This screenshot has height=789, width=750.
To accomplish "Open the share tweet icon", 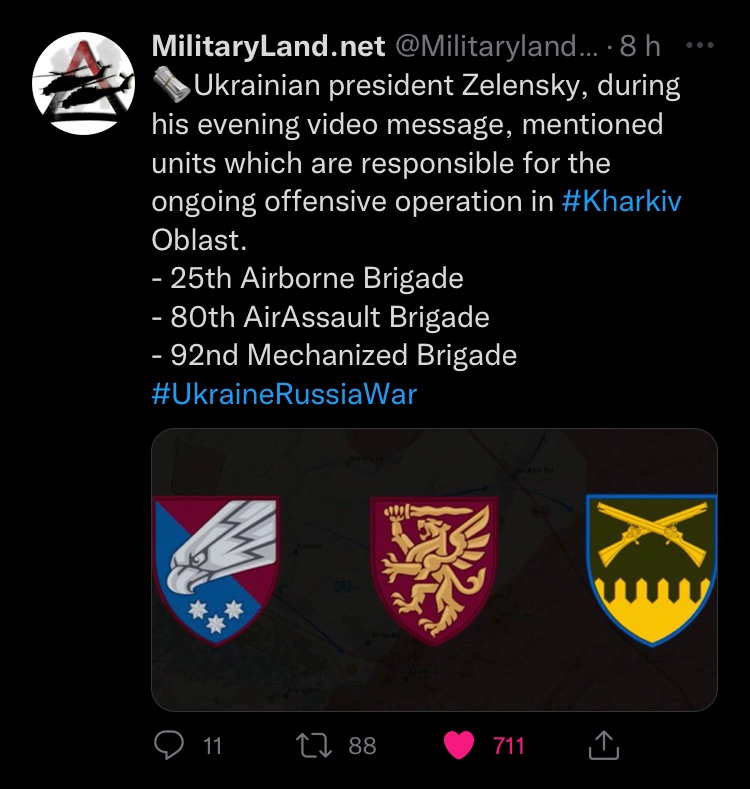I will pyautogui.click(x=605, y=744).
